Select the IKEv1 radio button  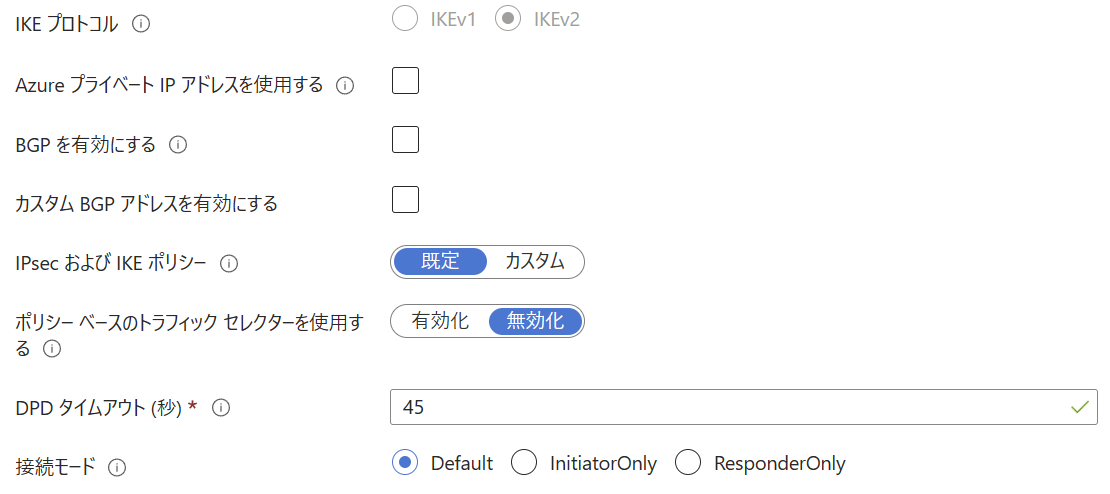[405, 21]
